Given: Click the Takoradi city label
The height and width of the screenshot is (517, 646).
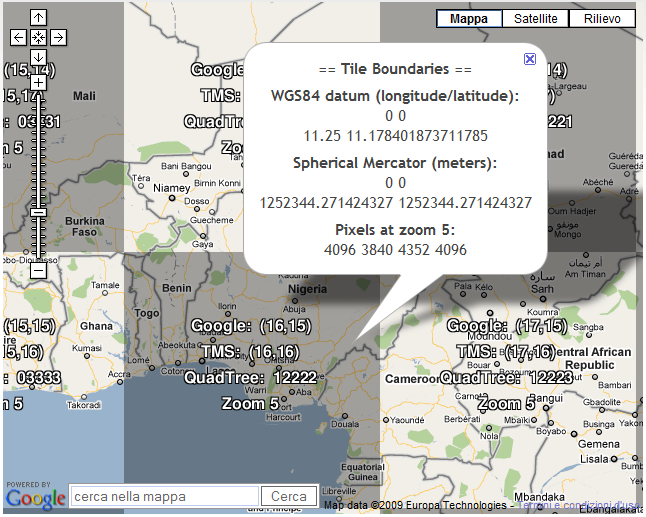Looking at the screenshot, I should [84, 405].
